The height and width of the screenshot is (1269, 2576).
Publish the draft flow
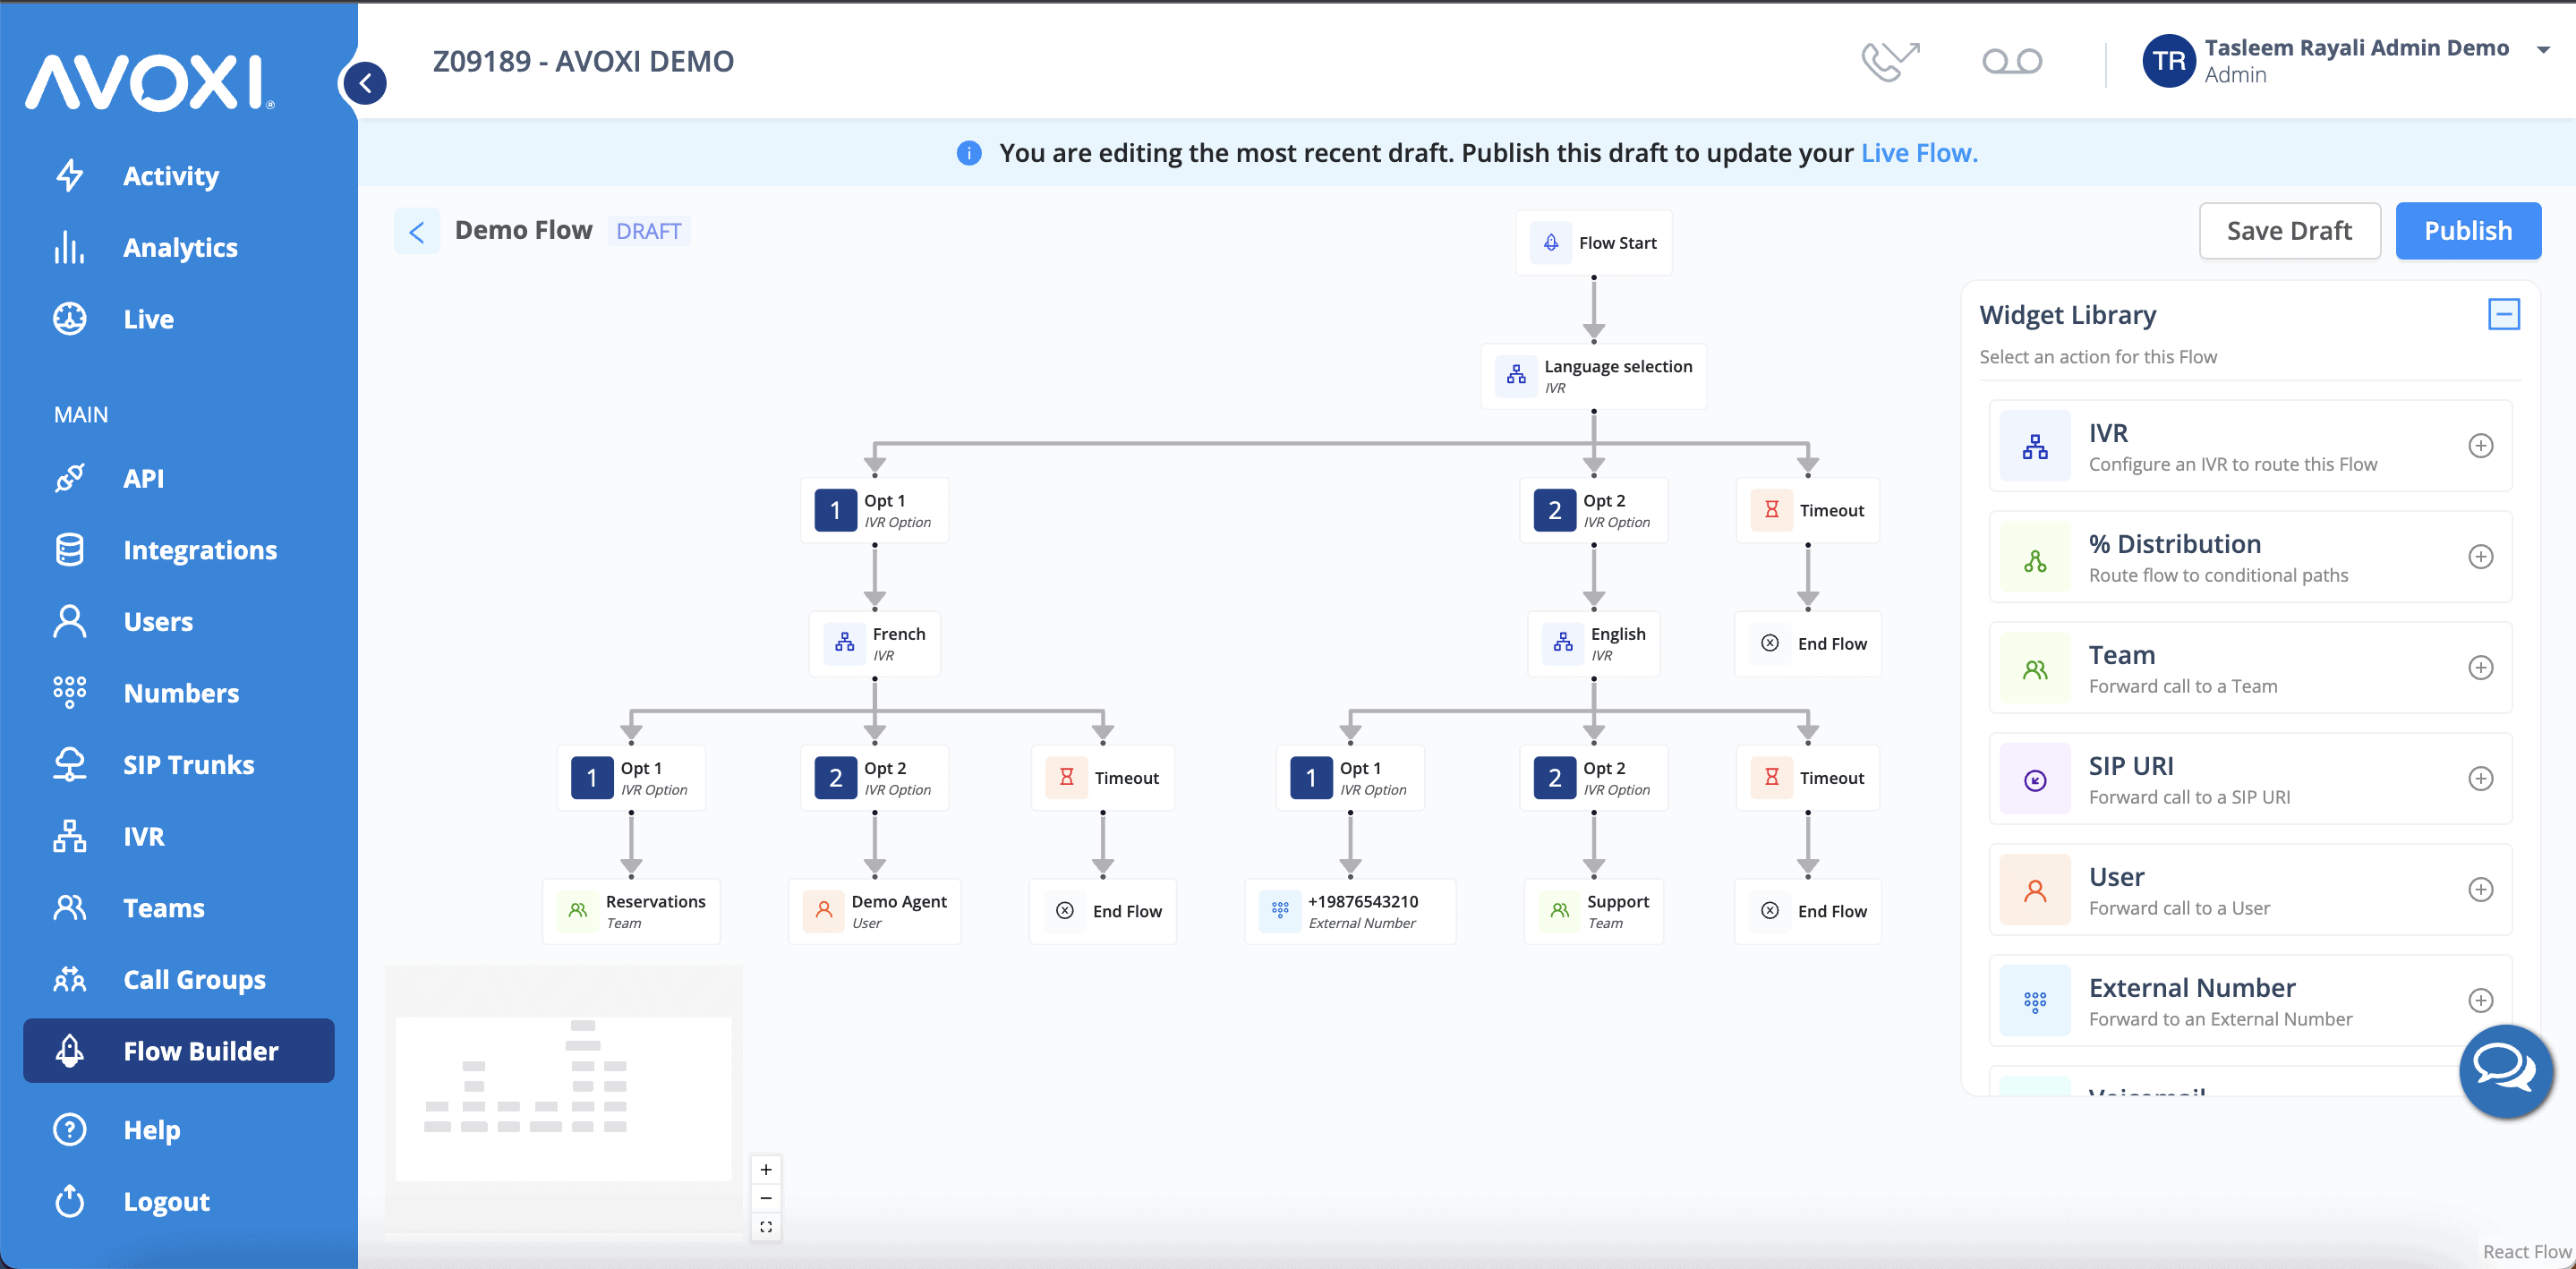coord(2468,230)
